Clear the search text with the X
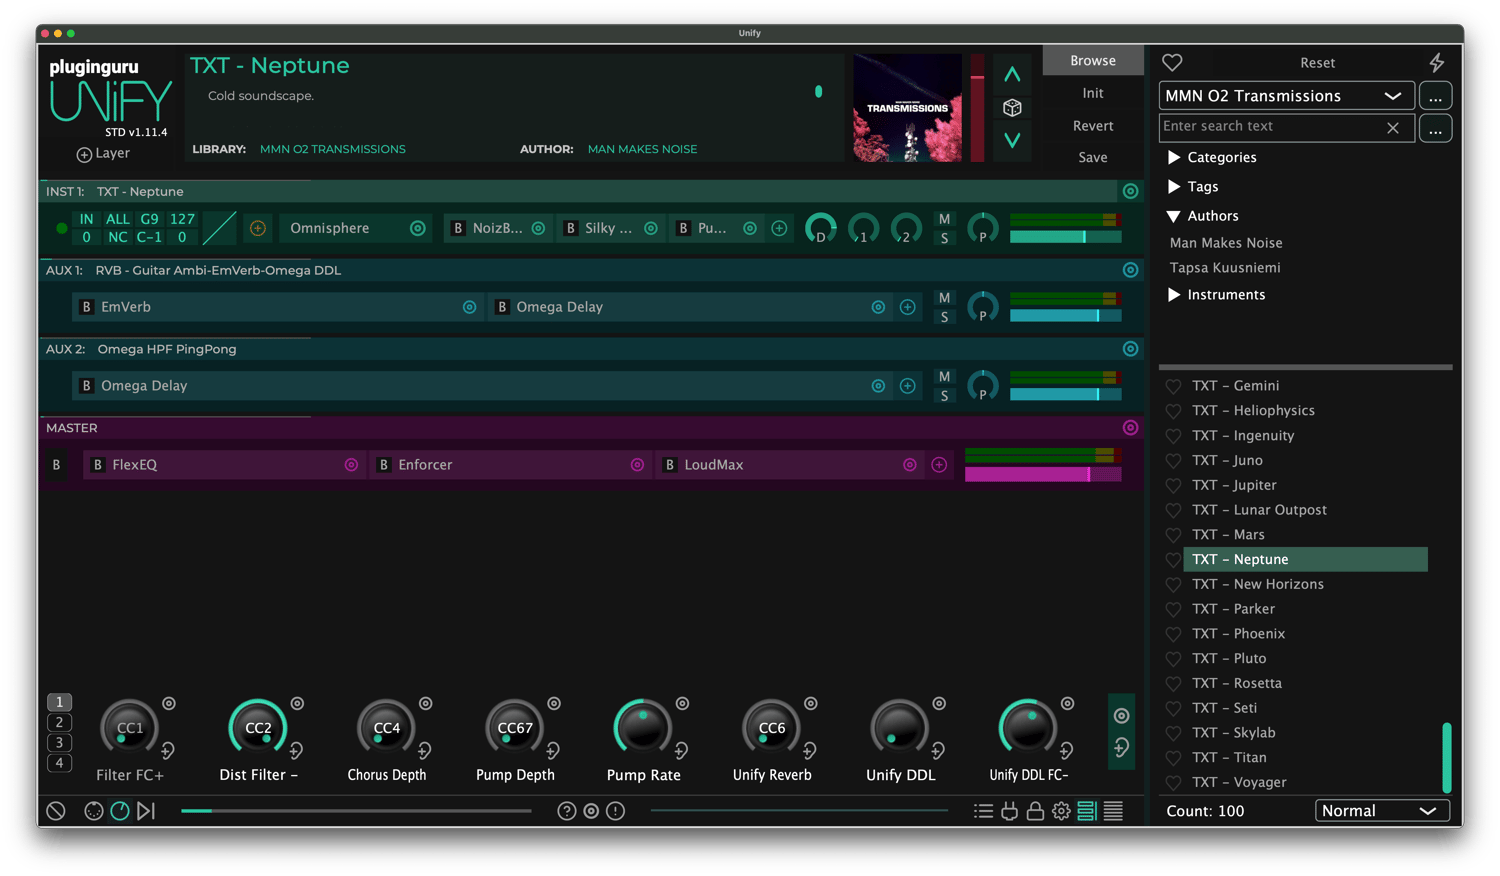The width and height of the screenshot is (1500, 876). tap(1393, 128)
